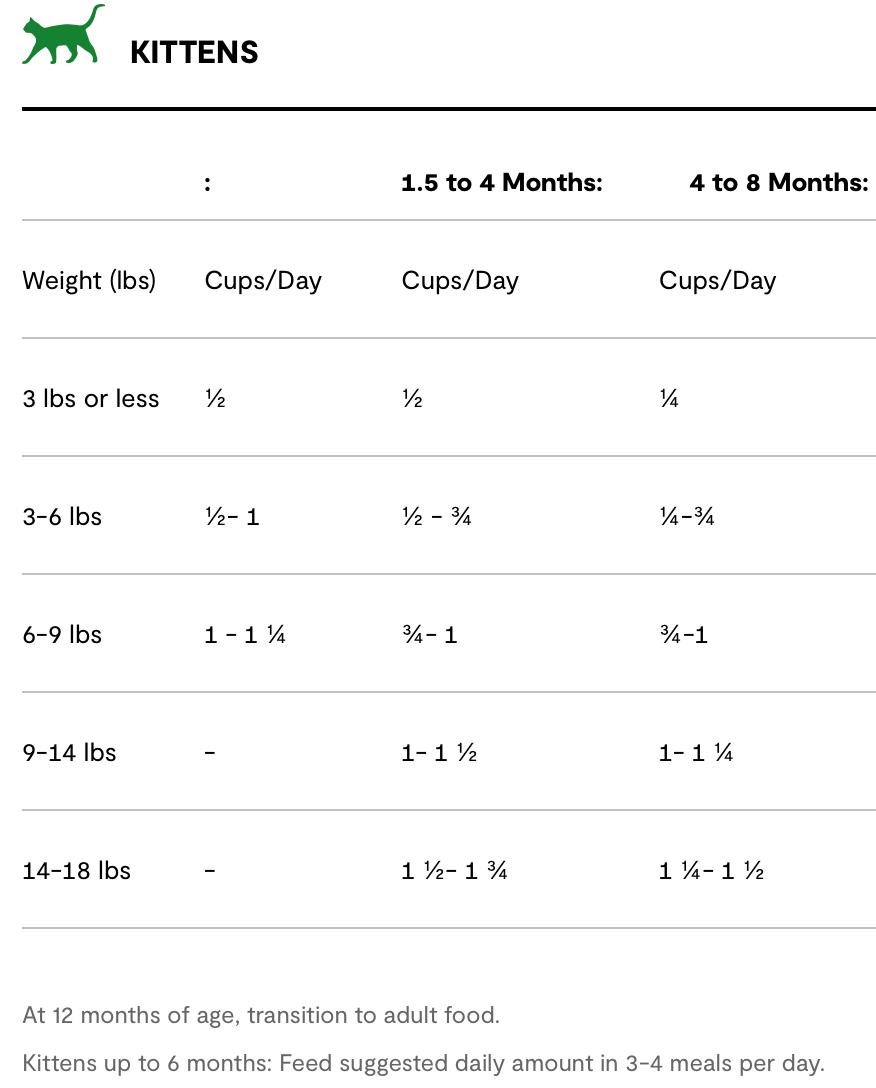
Task: Click the KITTENS heading
Action: click(x=194, y=53)
